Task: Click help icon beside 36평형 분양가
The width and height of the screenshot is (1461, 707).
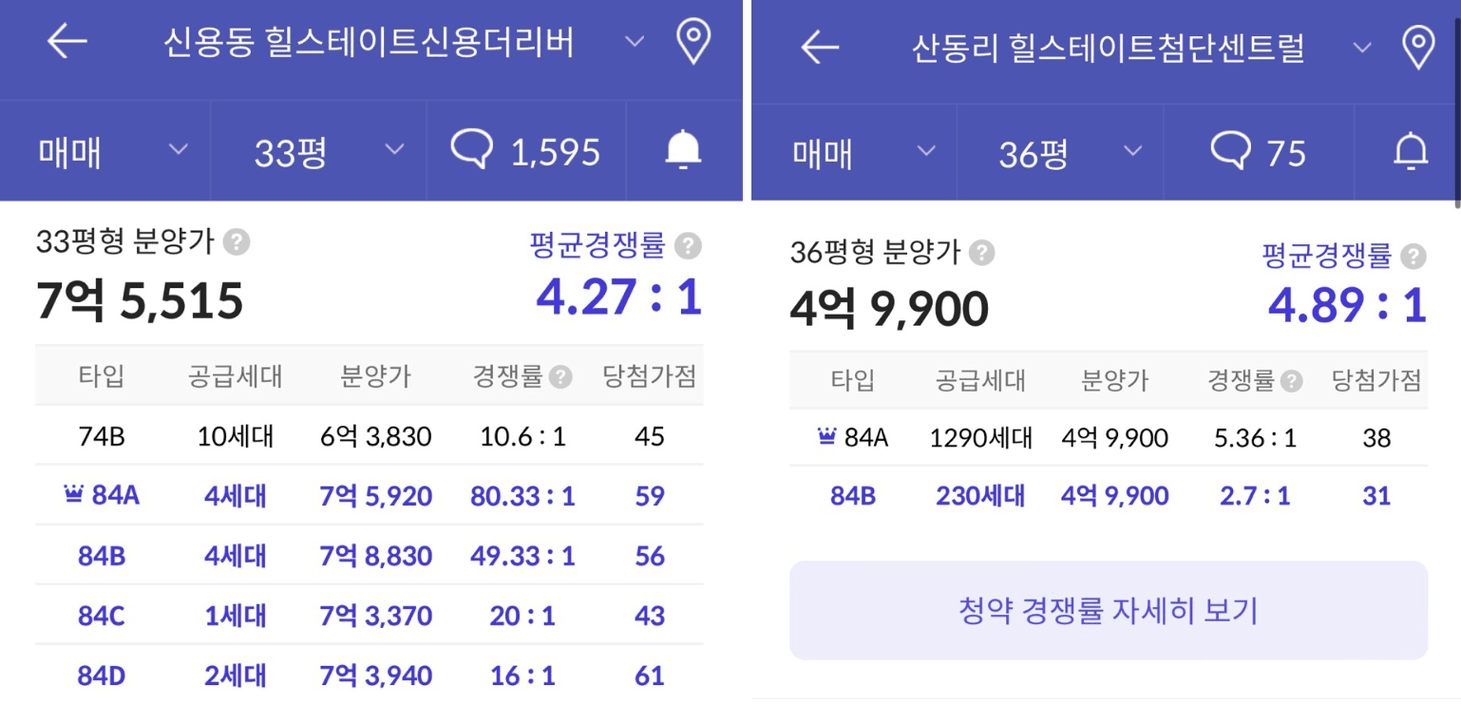Action: click(982, 253)
